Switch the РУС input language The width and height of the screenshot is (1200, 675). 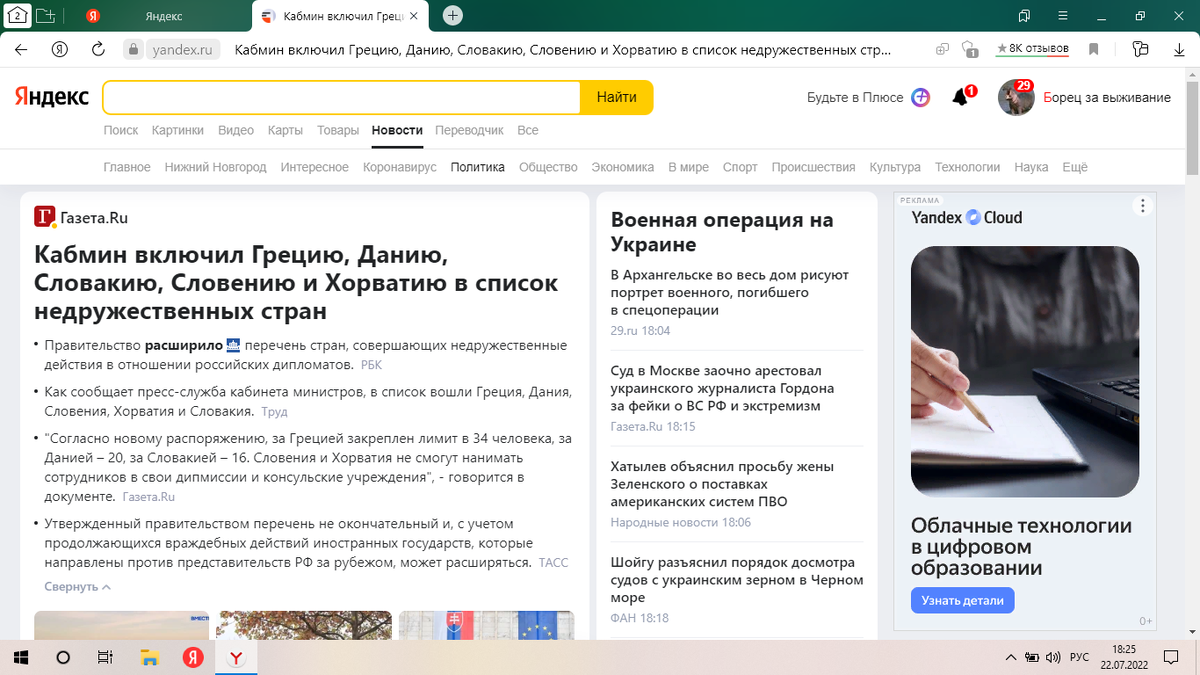click(1080, 657)
